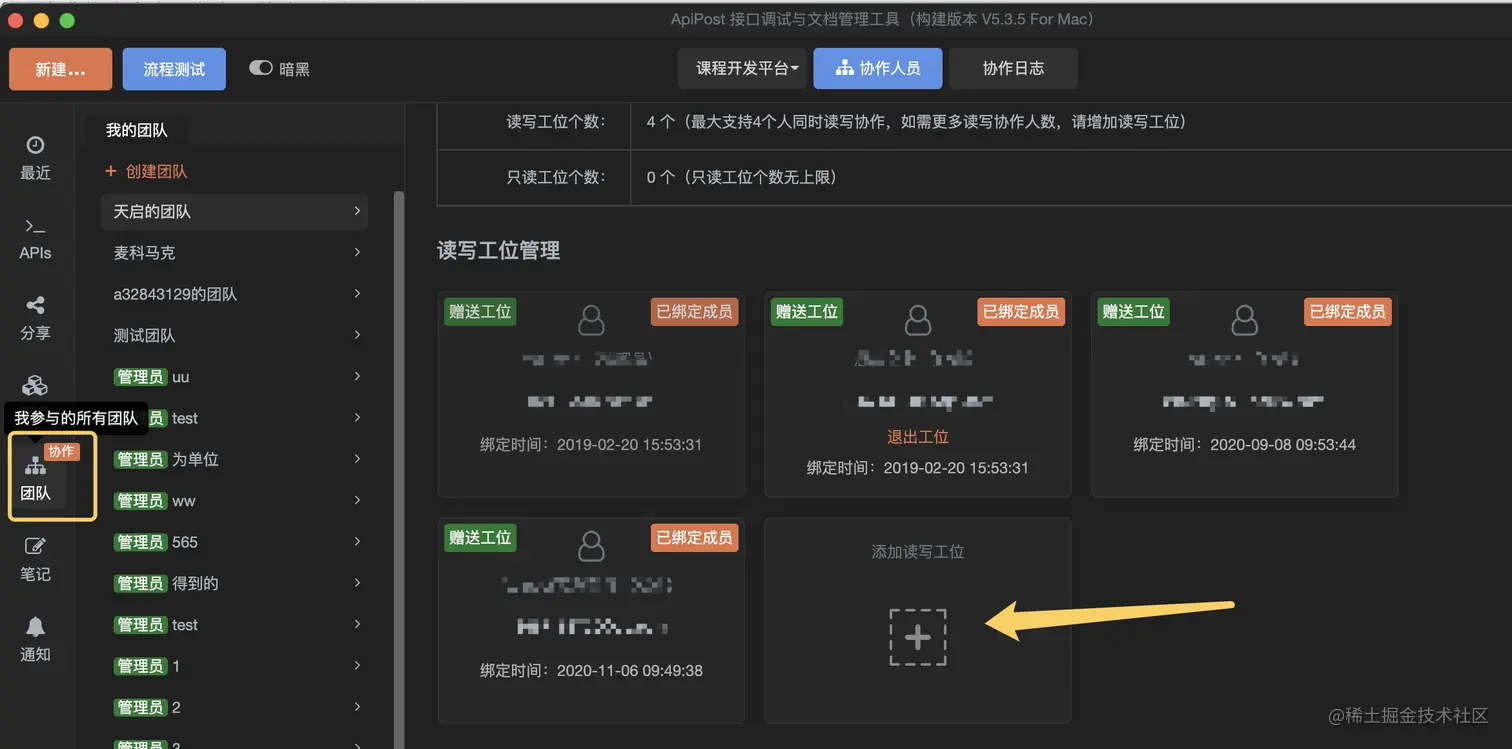Open the 最近 recent sidebar icon

[x=35, y=158]
